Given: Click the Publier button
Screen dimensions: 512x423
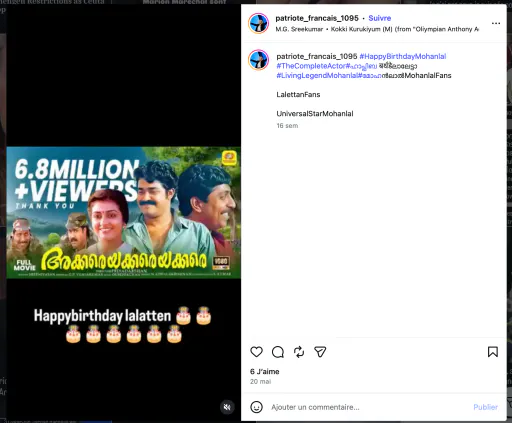Looking at the screenshot, I should (x=485, y=407).
